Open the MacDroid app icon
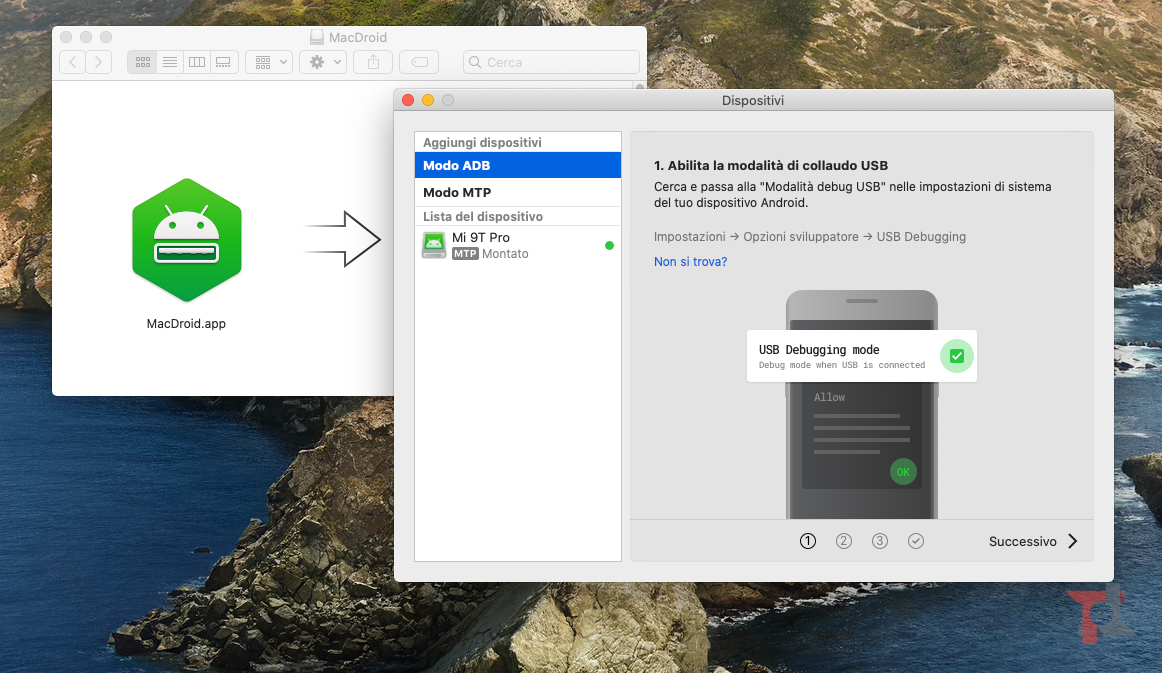 [186, 240]
